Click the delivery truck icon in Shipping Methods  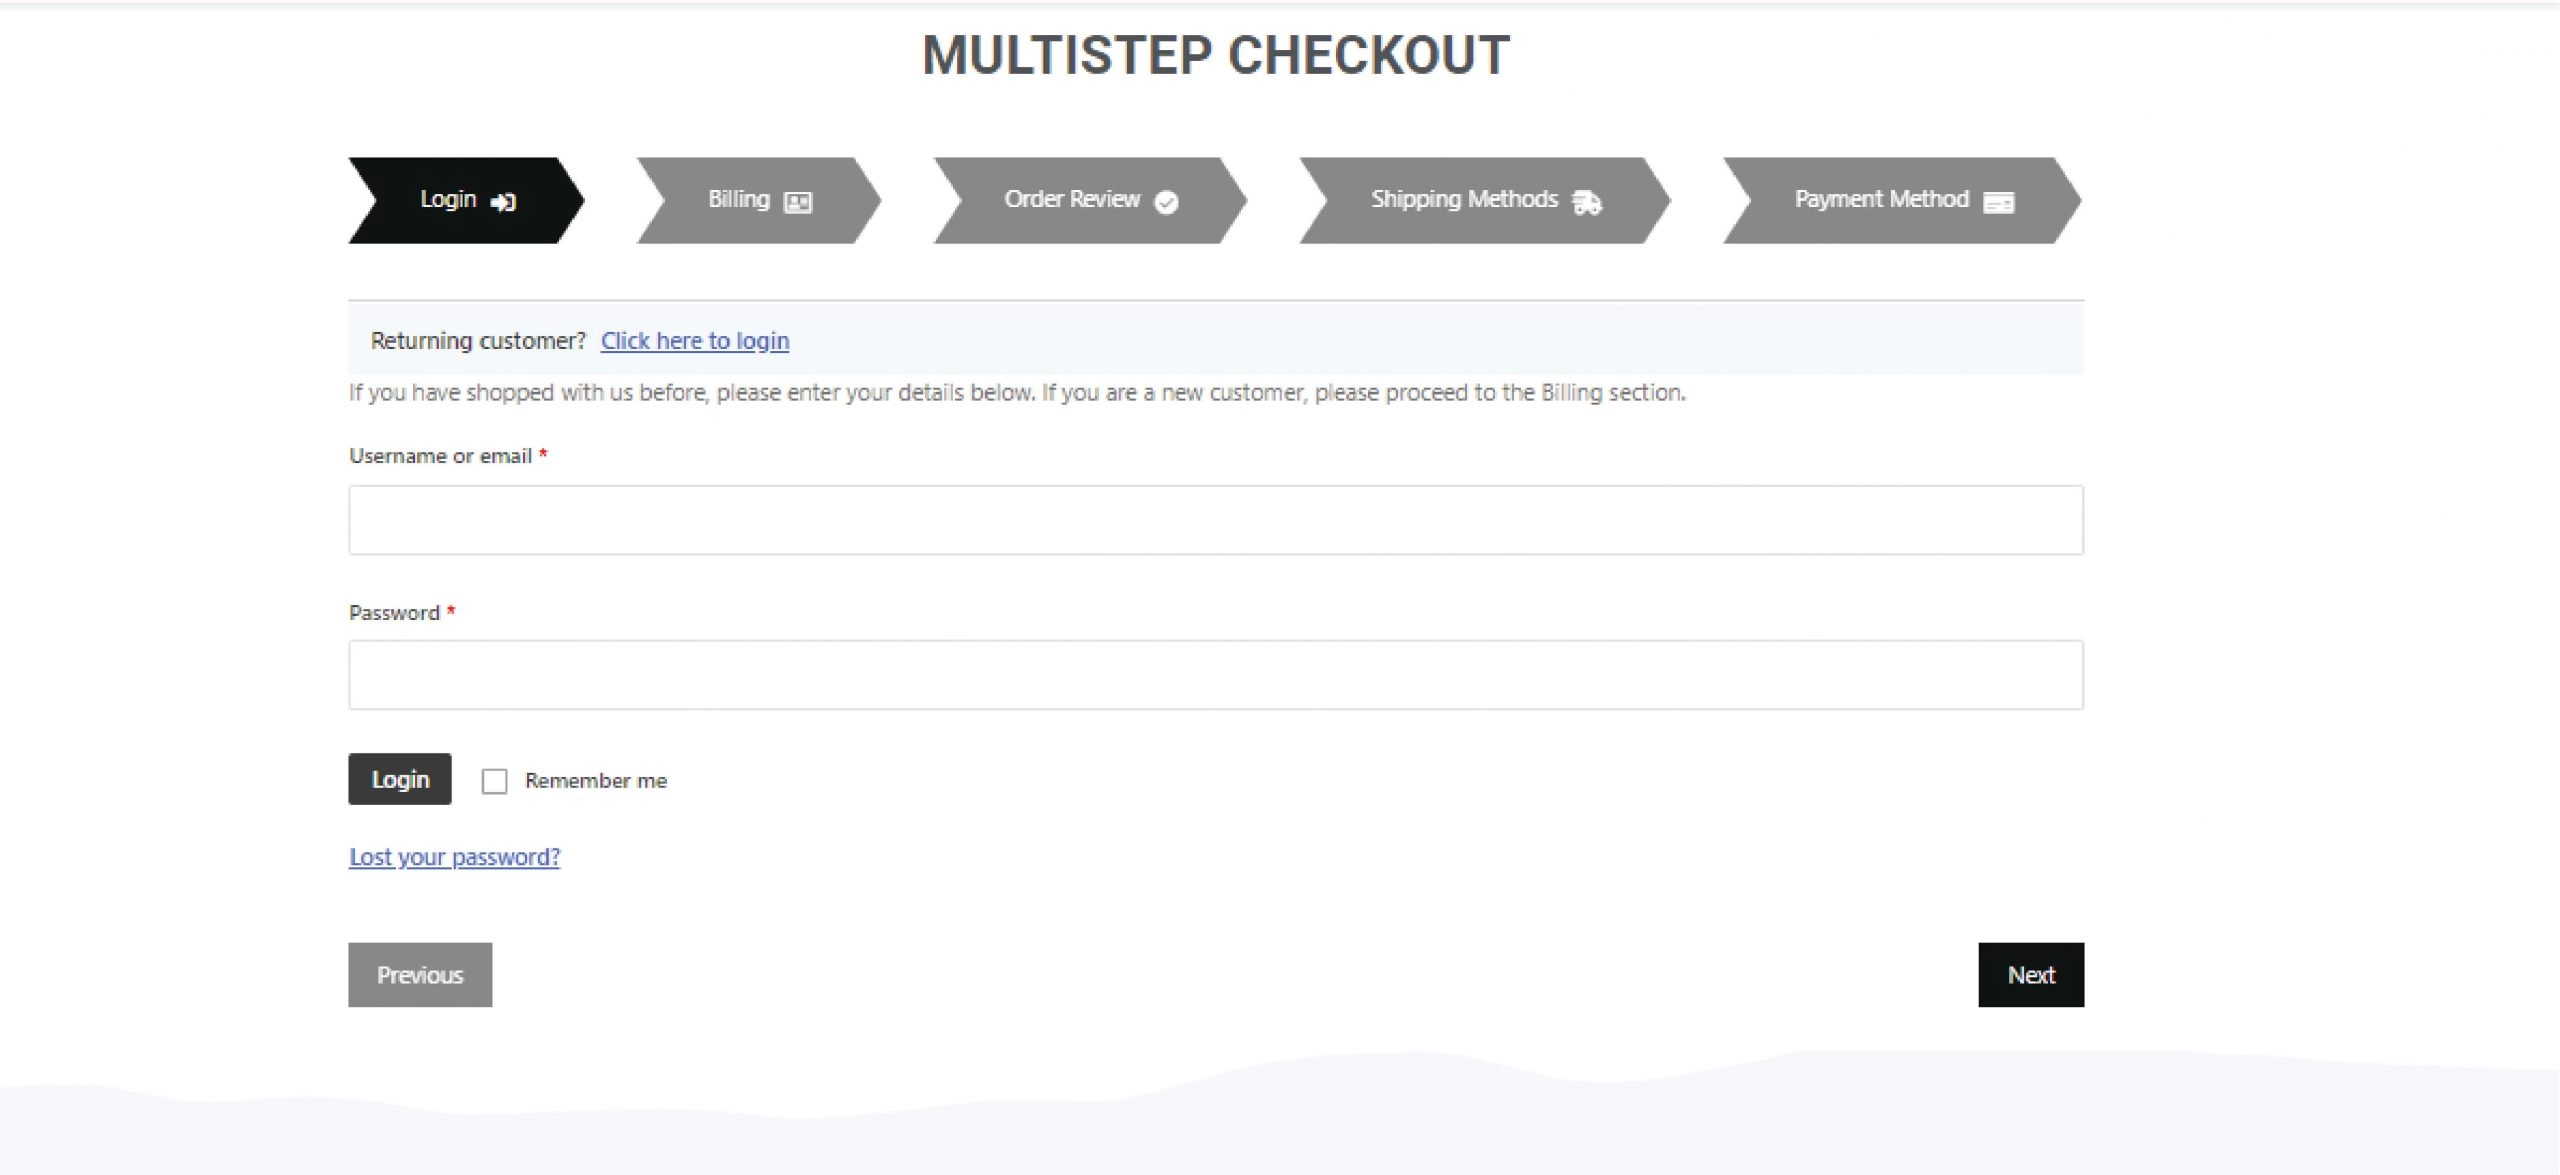[x=1587, y=202]
